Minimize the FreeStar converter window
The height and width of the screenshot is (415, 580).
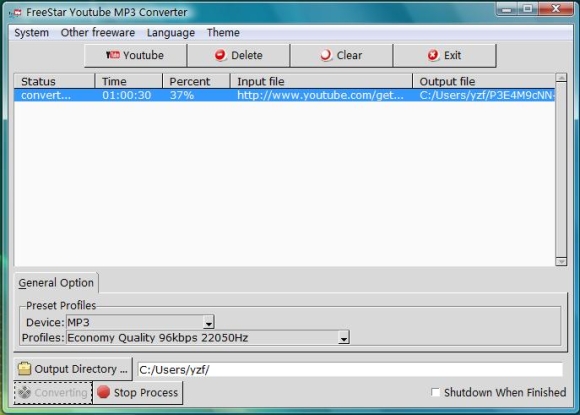[x=507, y=9]
